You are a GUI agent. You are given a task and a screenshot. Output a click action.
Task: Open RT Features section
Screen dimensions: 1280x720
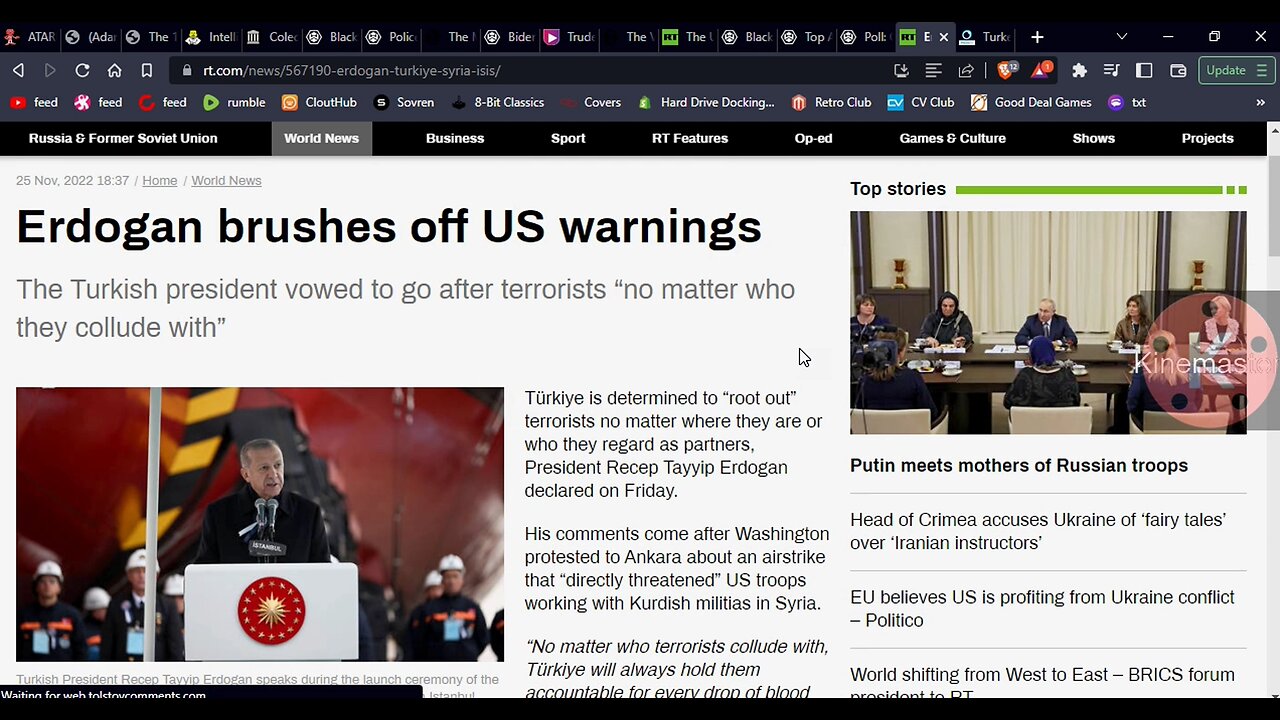tap(690, 138)
